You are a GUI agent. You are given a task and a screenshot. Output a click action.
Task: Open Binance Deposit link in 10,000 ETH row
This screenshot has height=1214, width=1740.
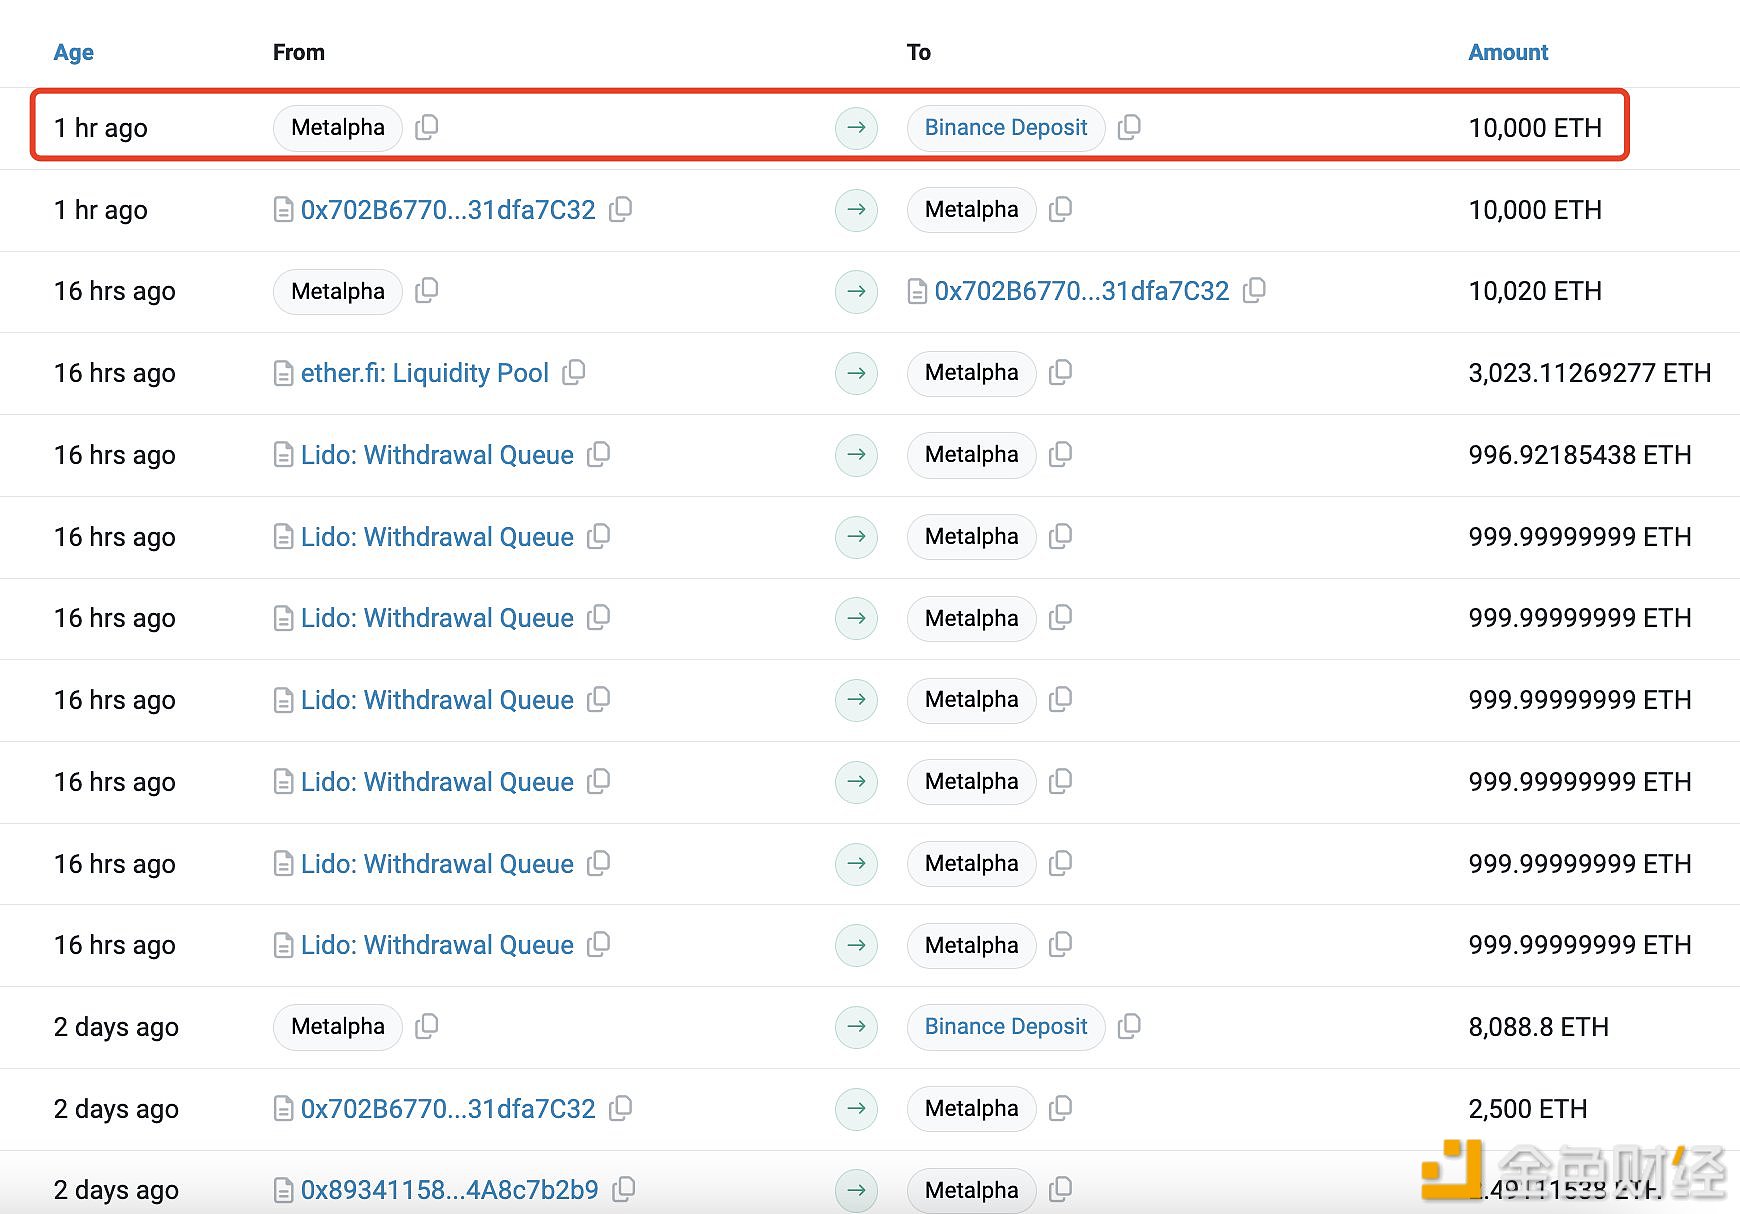1005,128
